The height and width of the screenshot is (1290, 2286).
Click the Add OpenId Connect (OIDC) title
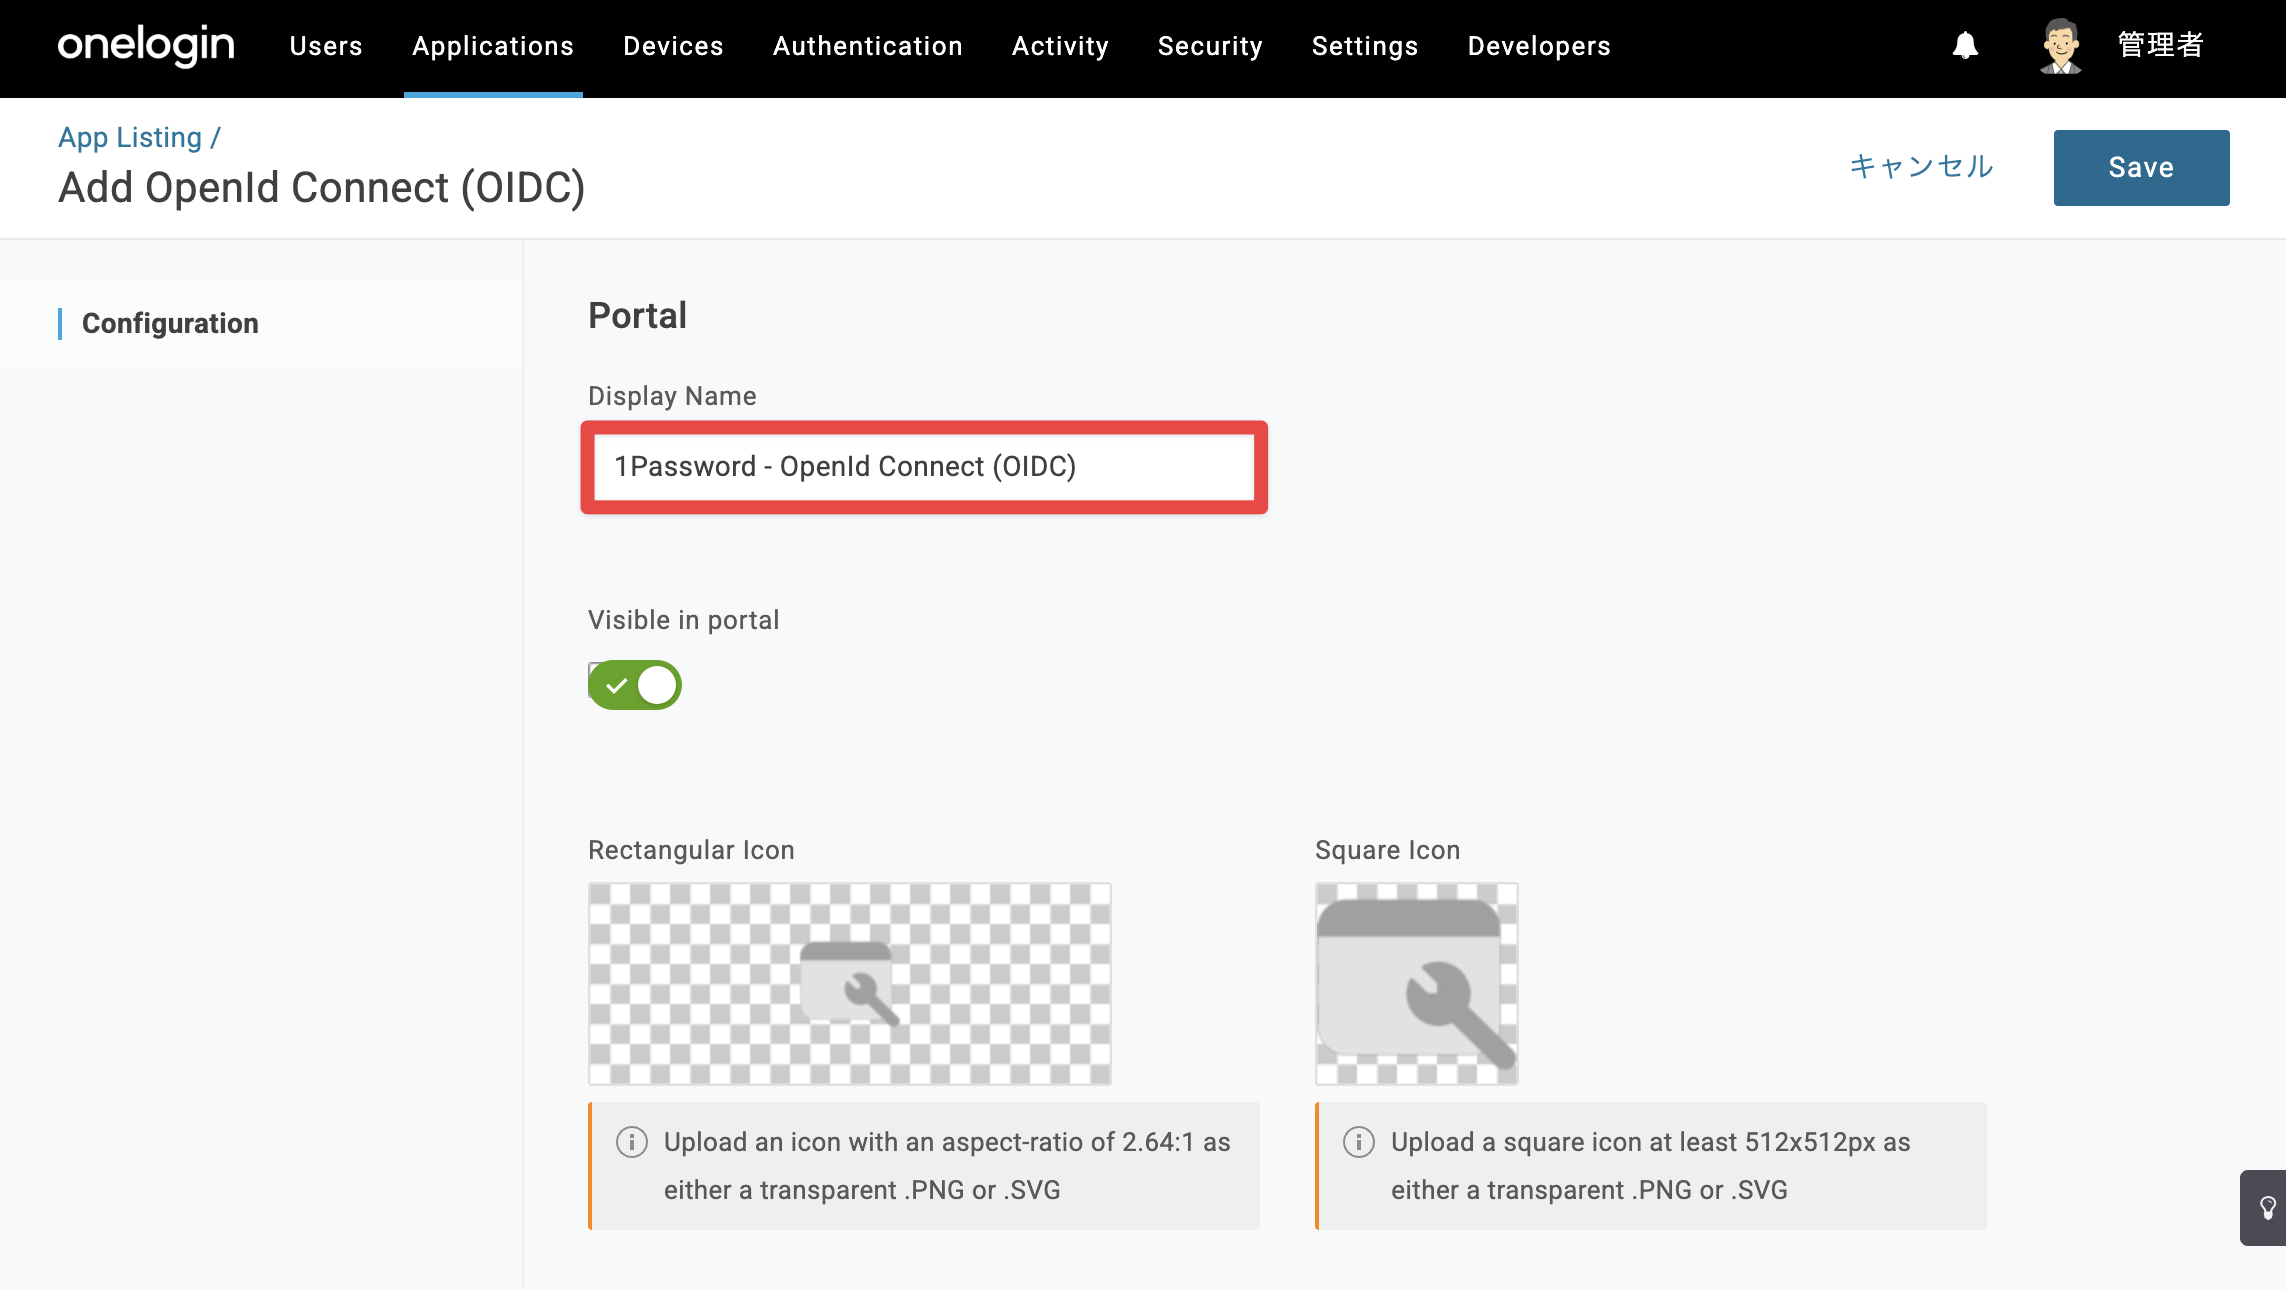coord(321,188)
